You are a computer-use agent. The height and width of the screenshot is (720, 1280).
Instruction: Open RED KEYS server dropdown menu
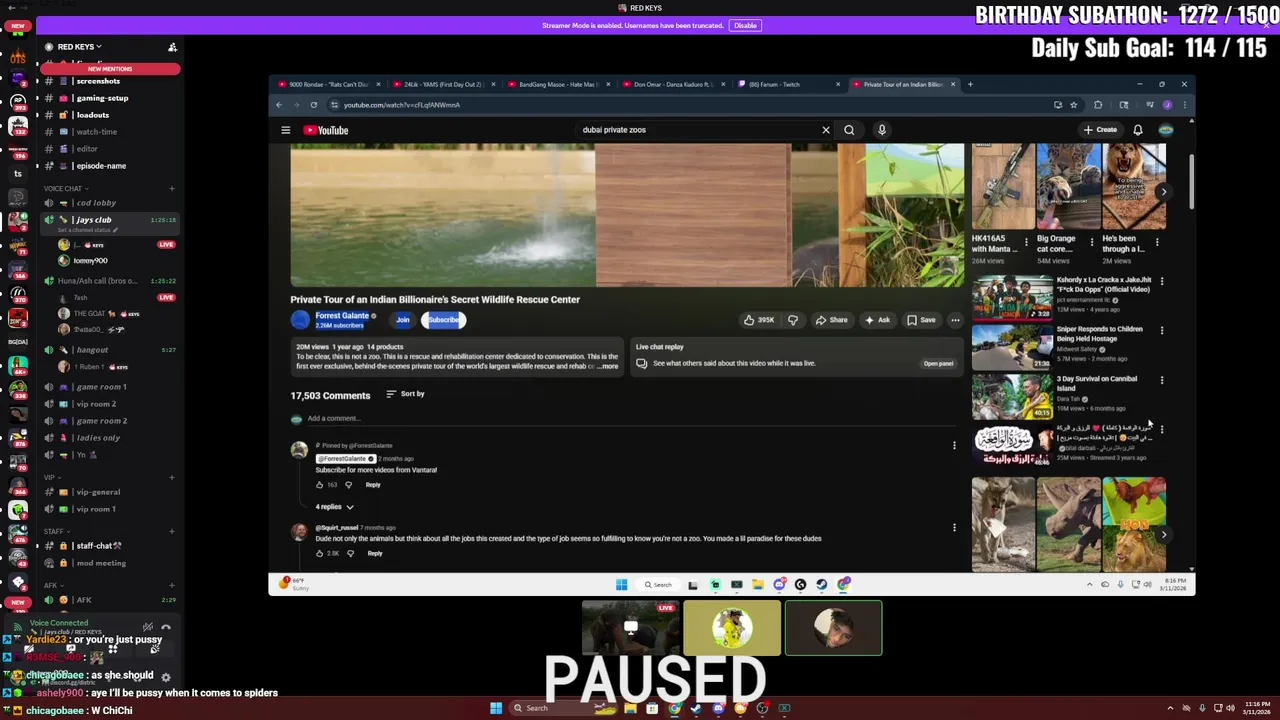[80, 47]
